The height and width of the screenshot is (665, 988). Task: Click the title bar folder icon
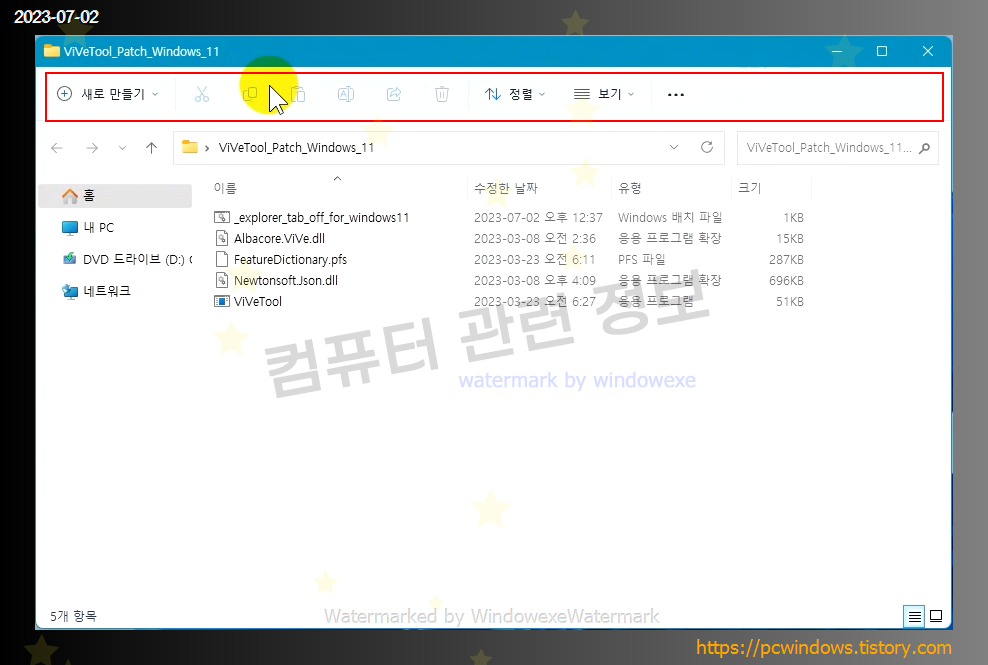pyautogui.click(x=52, y=51)
